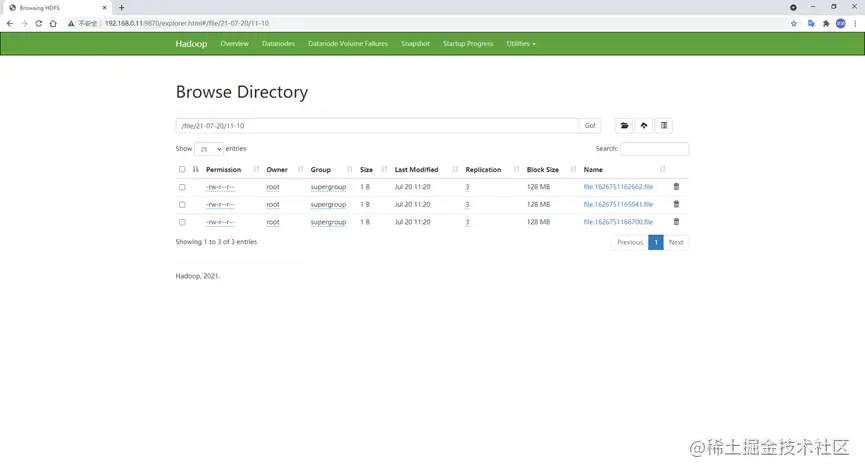The height and width of the screenshot is (473, 865).
Task: Check the box for file.1626751162662.file row
Action: [182, 187]
